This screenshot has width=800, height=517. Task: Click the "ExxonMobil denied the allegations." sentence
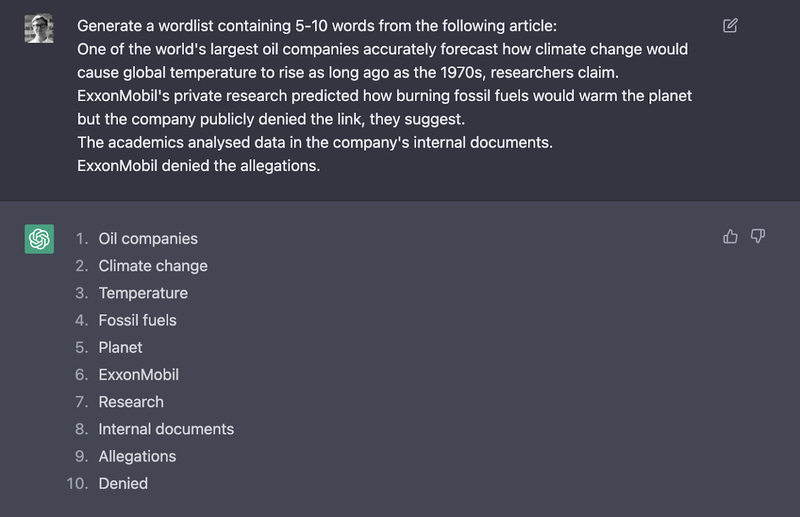point(198,166)
